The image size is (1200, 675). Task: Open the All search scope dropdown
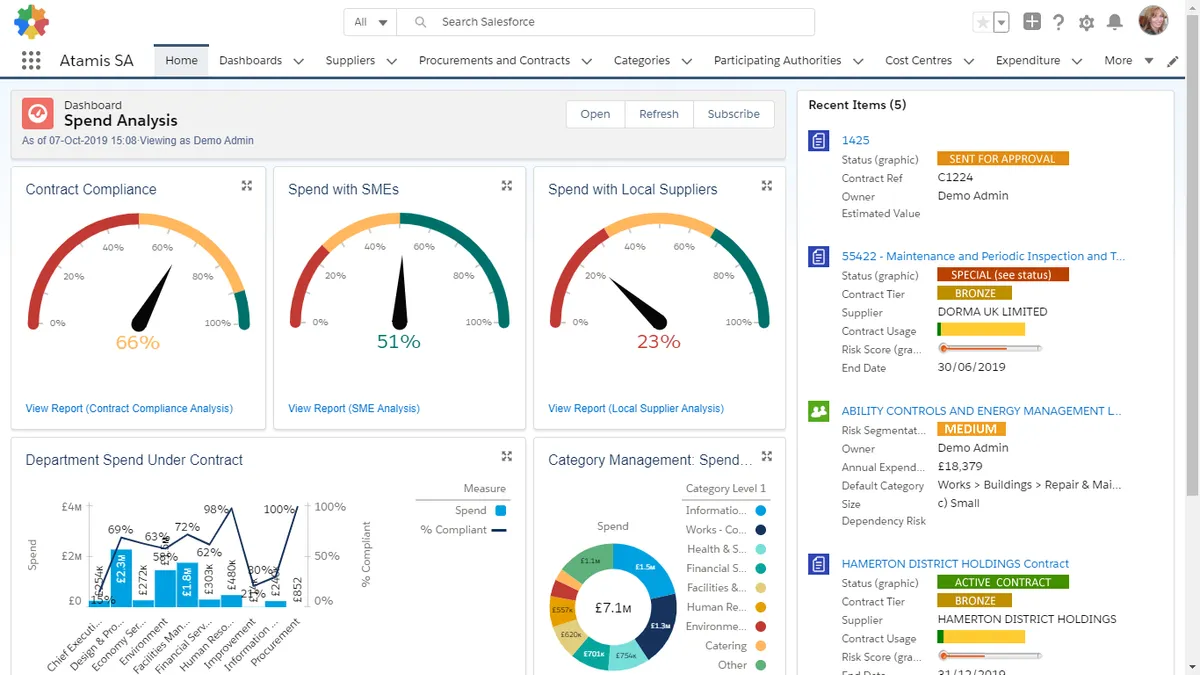(370, 22)
